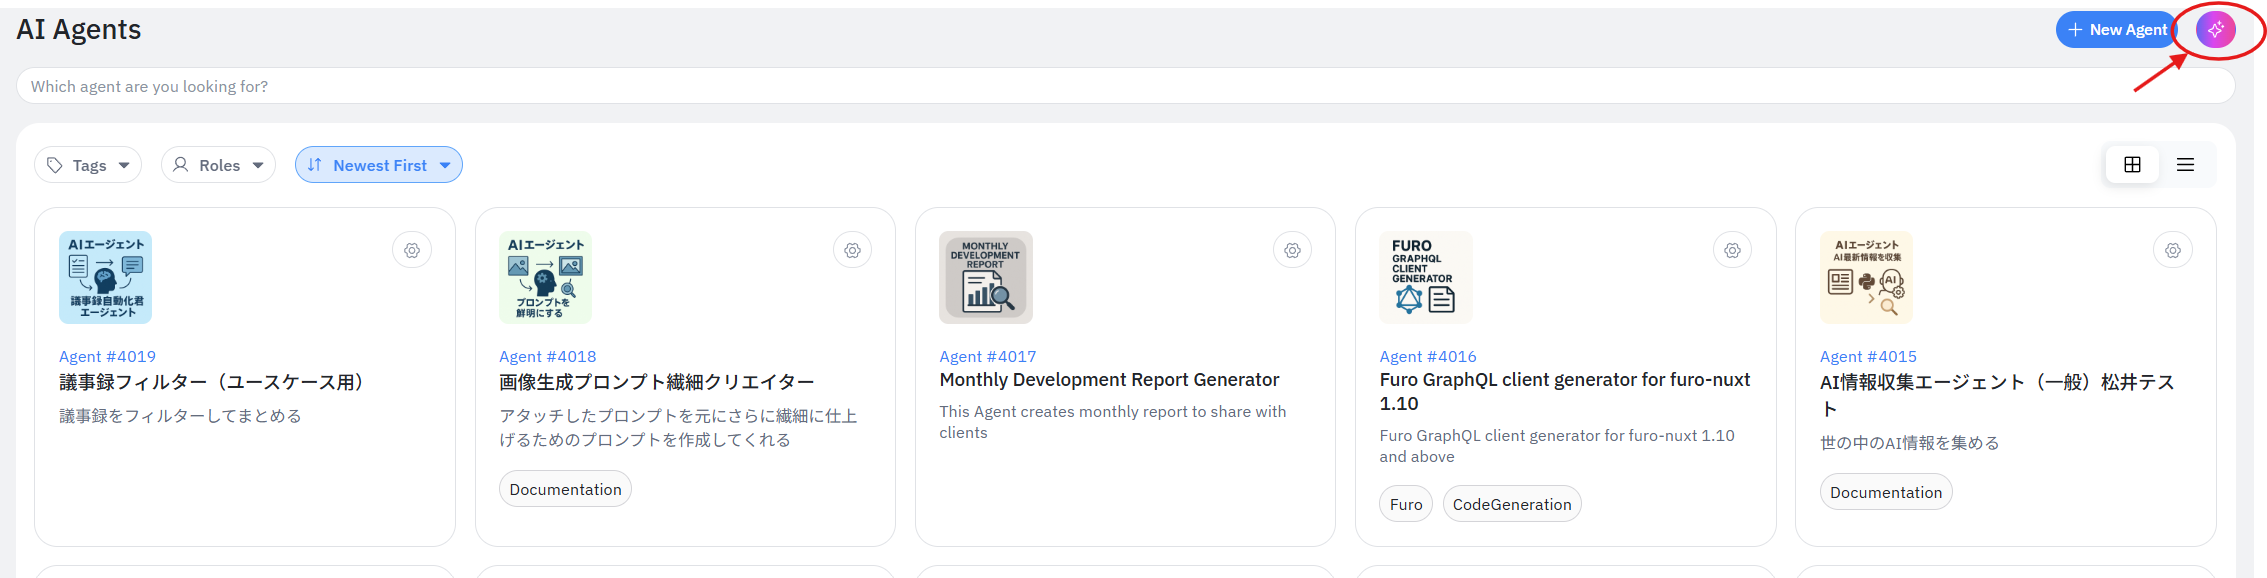The height and width of the screenshot is (578, 2267).
Task: Click settings gear on Agent #4015 card
Action: (2172, 251)
